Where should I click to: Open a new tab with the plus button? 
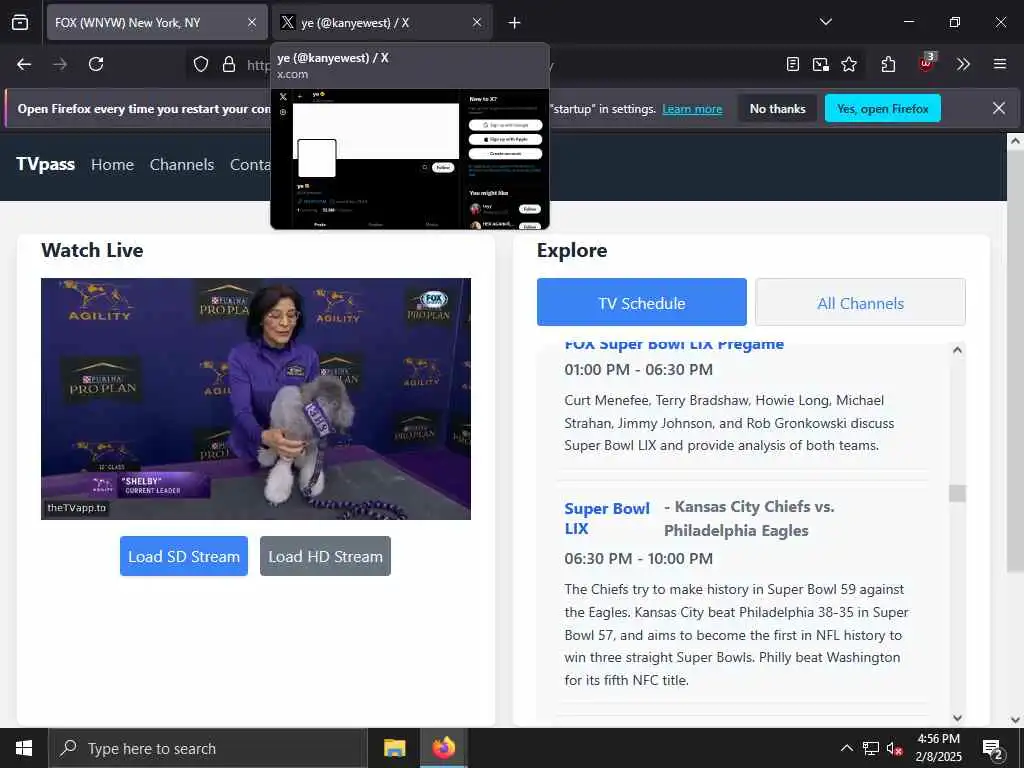(515, 23)
